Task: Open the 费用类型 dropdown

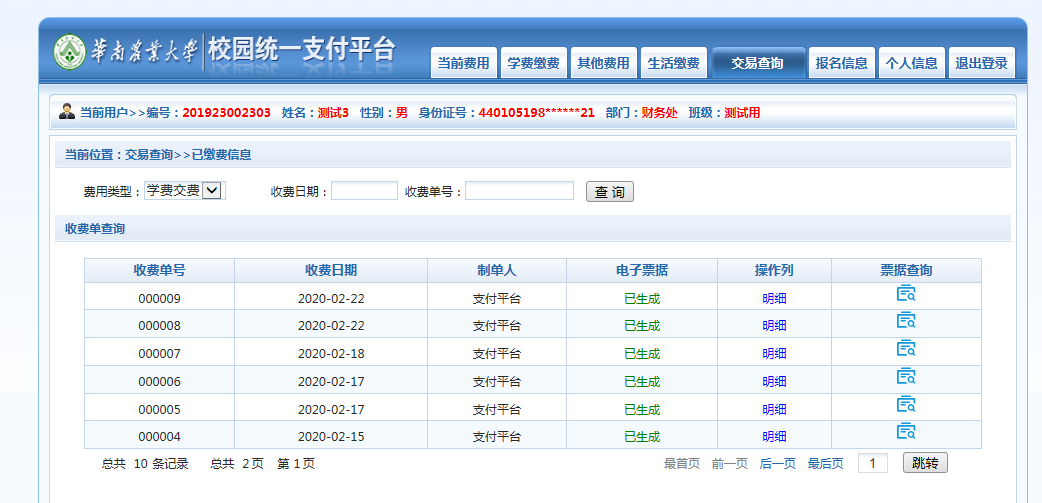Action: [x=185, y=191]
